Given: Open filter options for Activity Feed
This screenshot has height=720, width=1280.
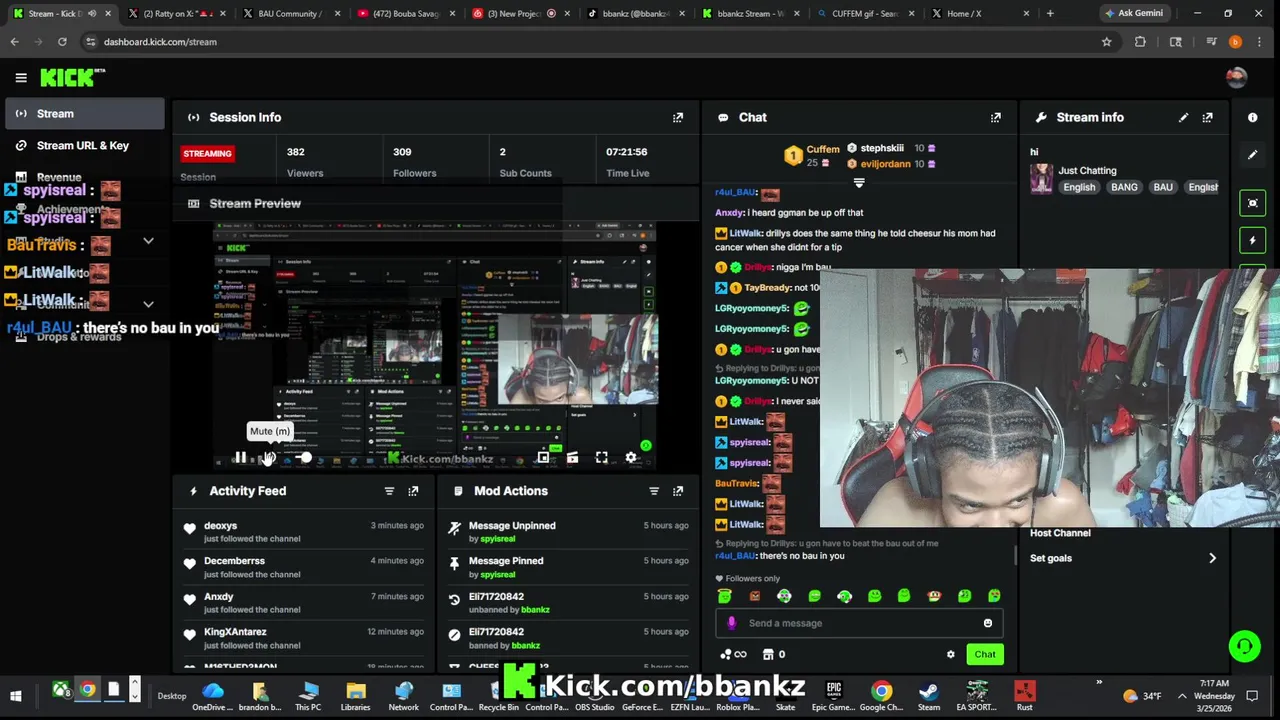Looking at the screenshot, I should (x=389, y=491).
